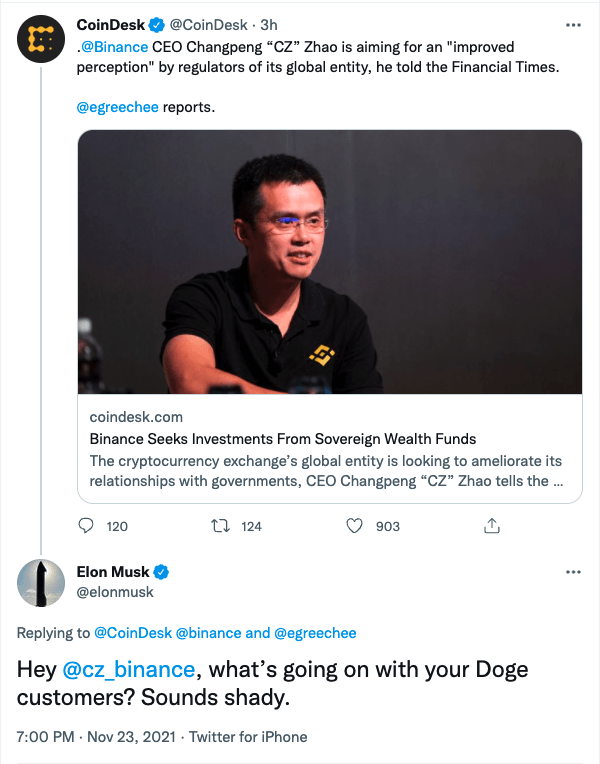Click the reply icon on CoinDesk tweet
Image resolution: width=600 pixels, height=764 pixels.
(86, 525)
